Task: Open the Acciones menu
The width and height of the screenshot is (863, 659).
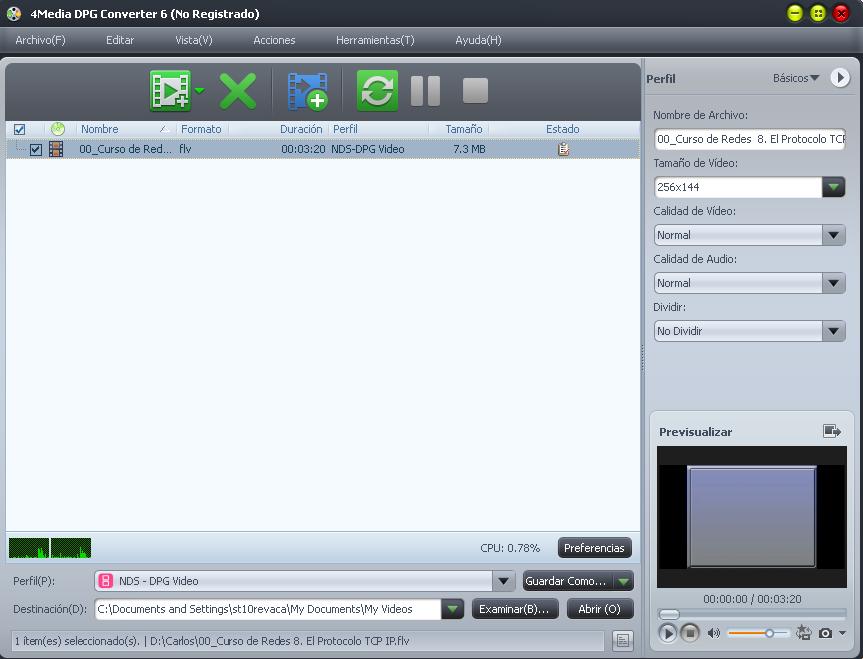Action: click(274, 40)
